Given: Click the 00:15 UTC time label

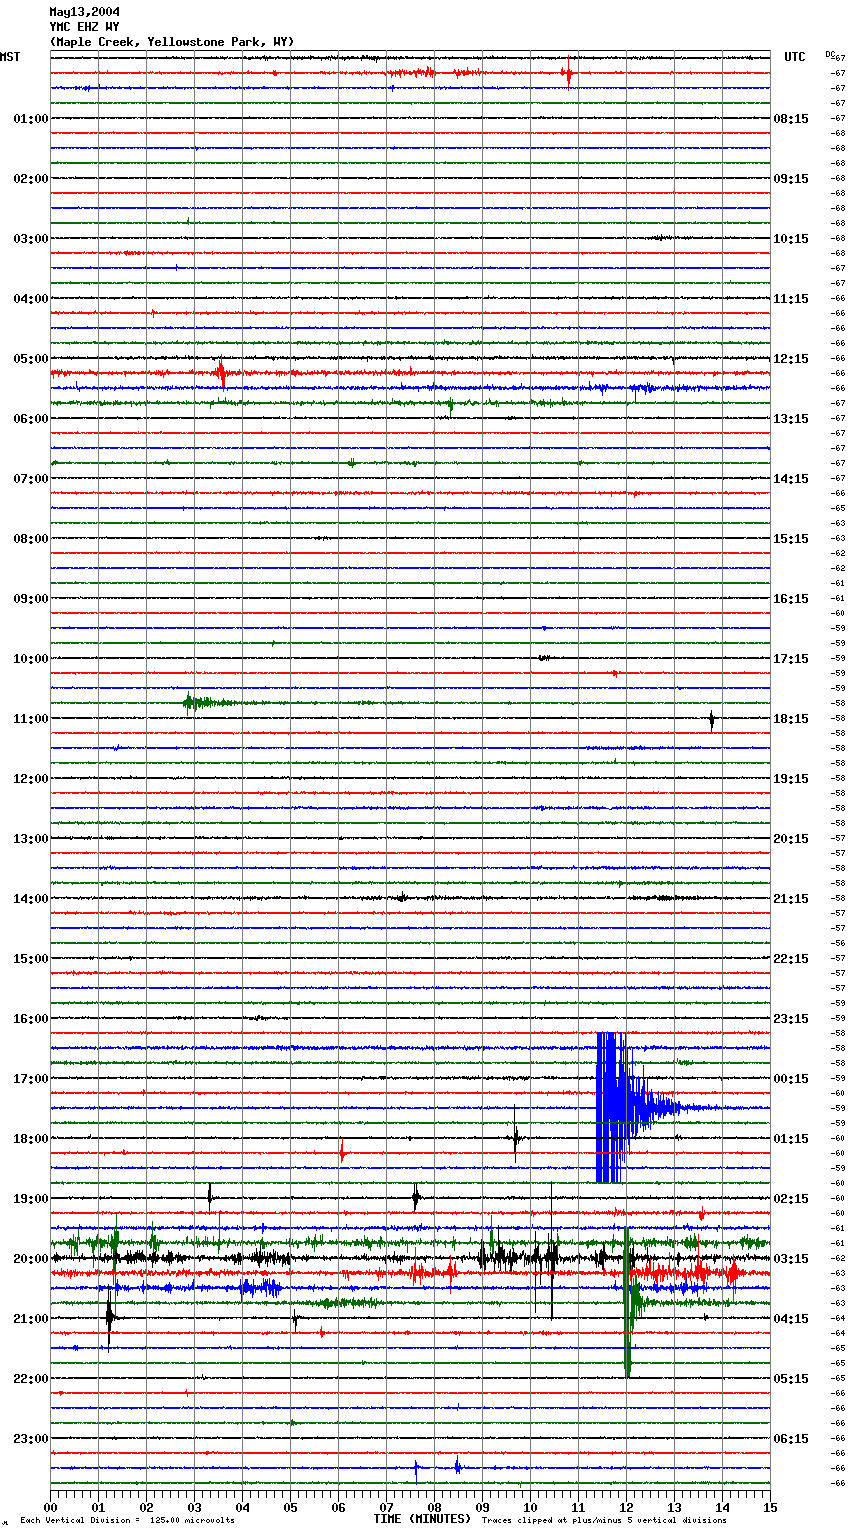Looking at the screenshot, I should coord(791,1079).
